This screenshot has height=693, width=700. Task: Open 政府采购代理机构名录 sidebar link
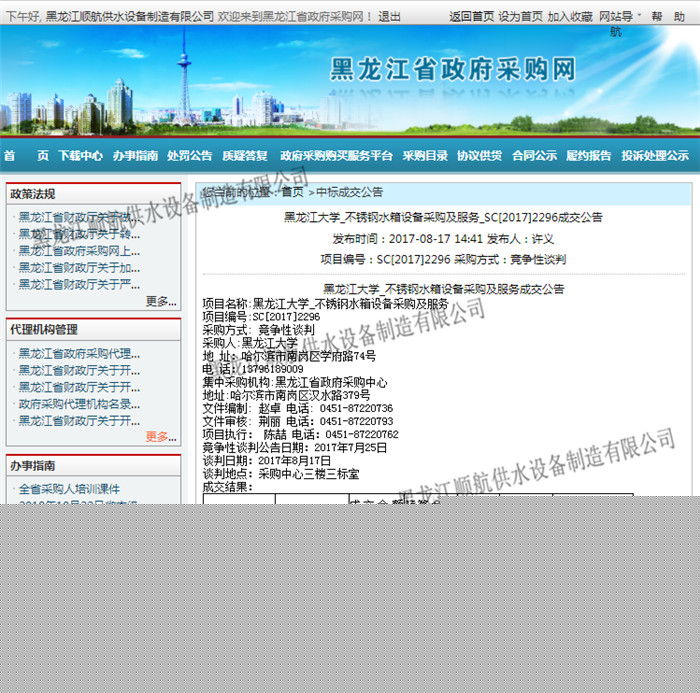(80, 404)
